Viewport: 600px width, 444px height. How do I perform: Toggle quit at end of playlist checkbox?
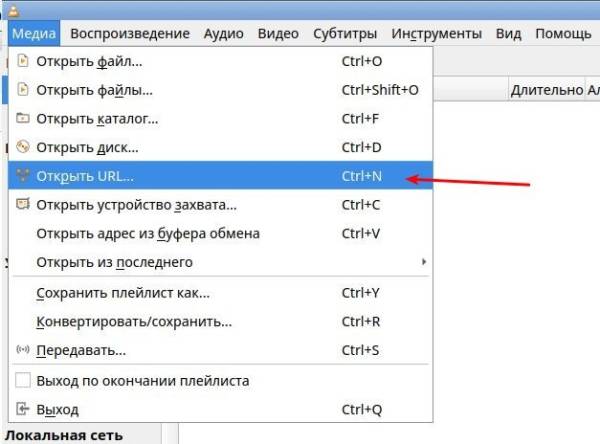click(x=23, y=381)
